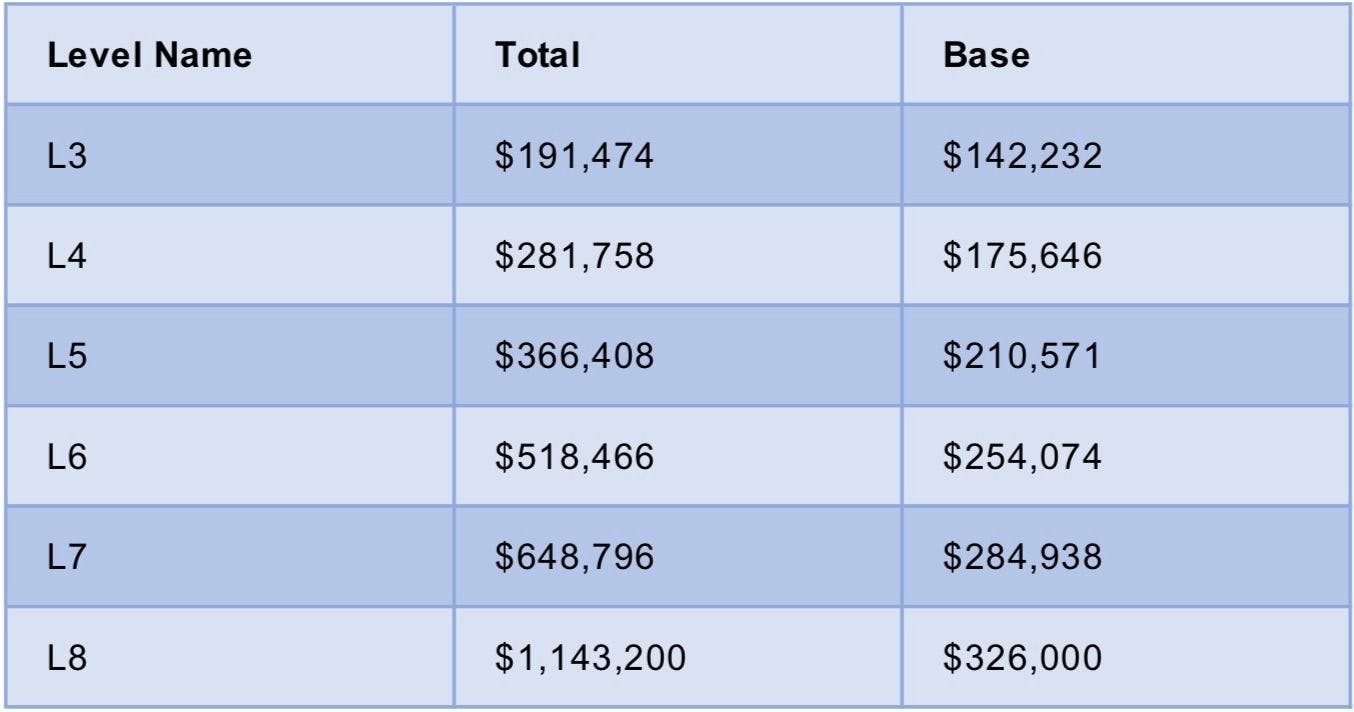1354x712 pixels.
Task: Select the $1,143,200 total cell
Action: (x=591, y=657)
